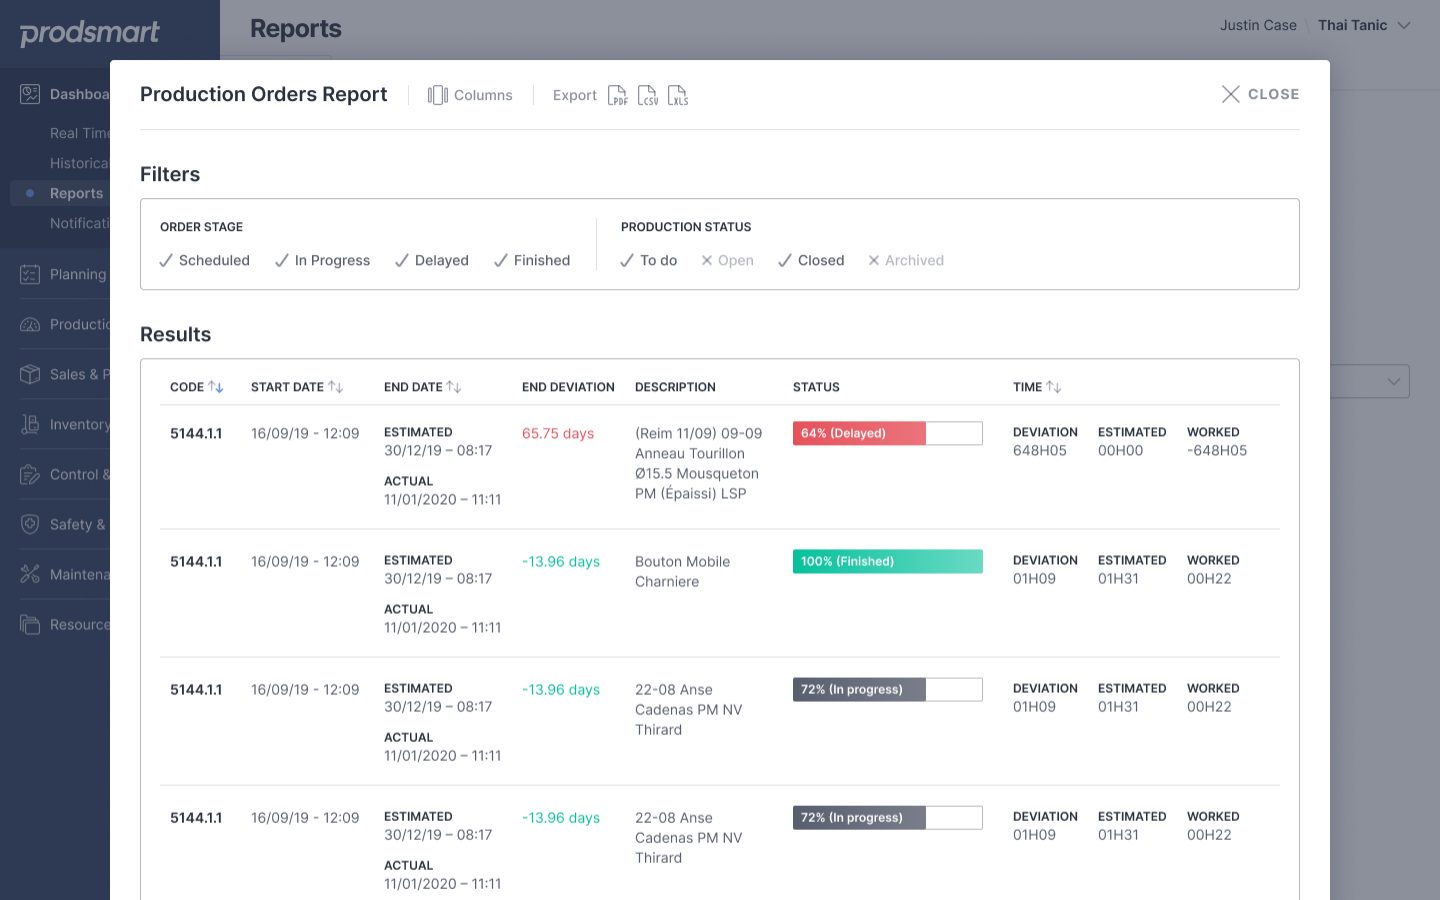This screenshot has width=1440, height=900.
Task: Open Reports in the sidebar
Action: coord(76,193)
